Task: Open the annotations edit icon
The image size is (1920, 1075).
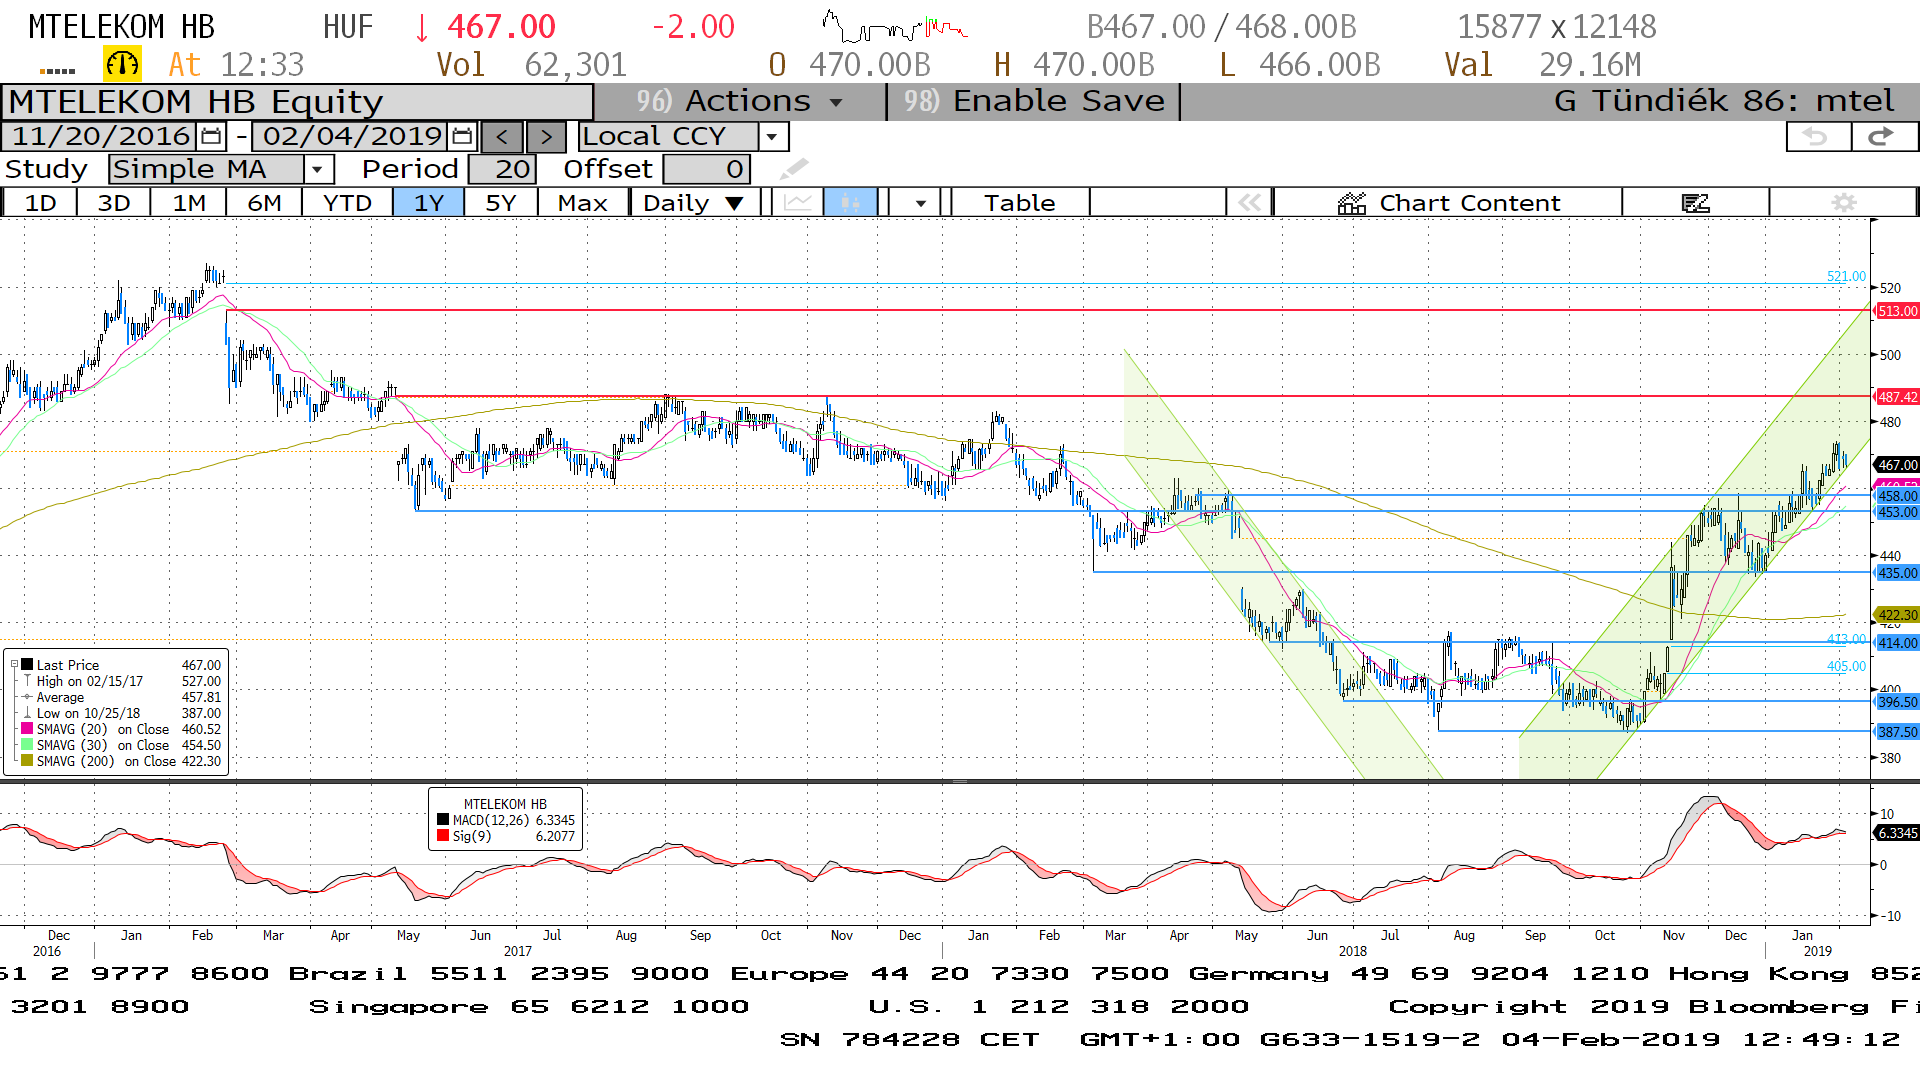Action: [x=1696, y=203]
